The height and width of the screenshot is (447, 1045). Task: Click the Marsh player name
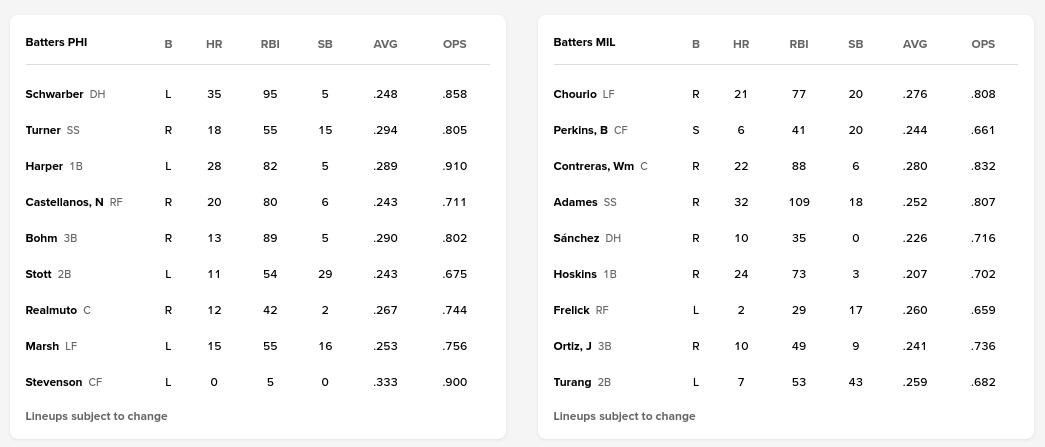click(42, 346)
